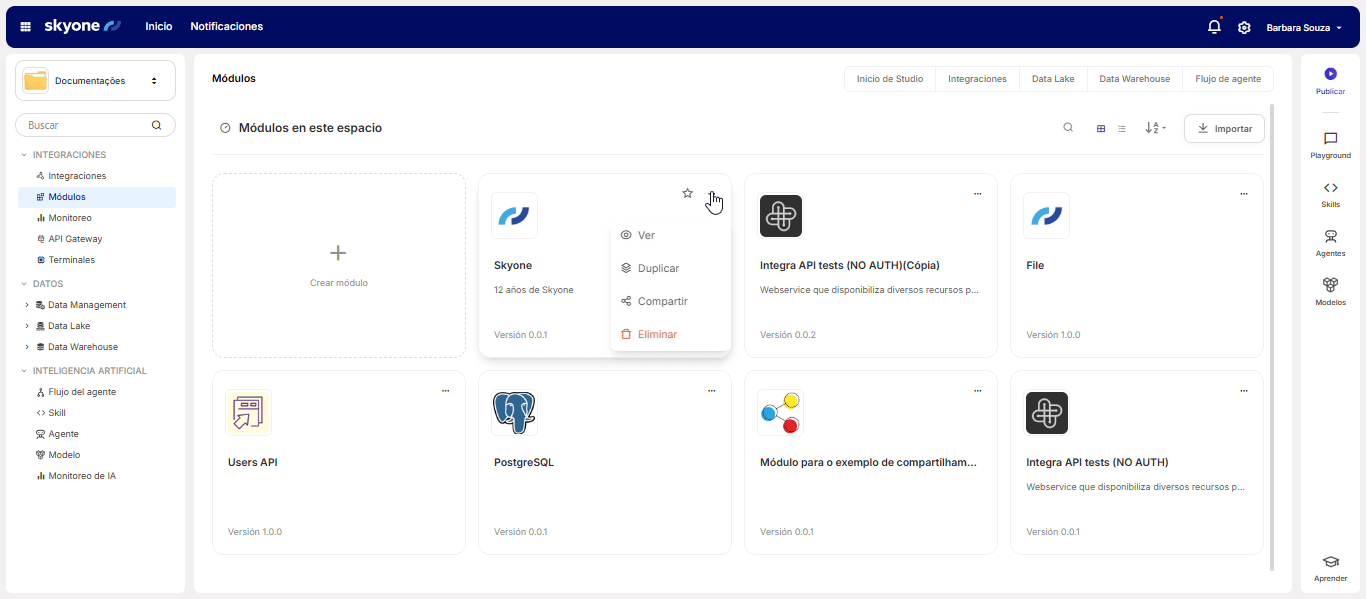Choose Eliminar in the context menu
The image size is (1366, 599).
tap(657, 334)
